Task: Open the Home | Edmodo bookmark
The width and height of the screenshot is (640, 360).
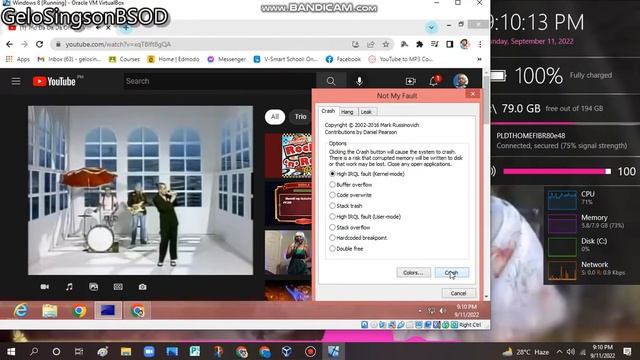Action: tap(173, 59)
